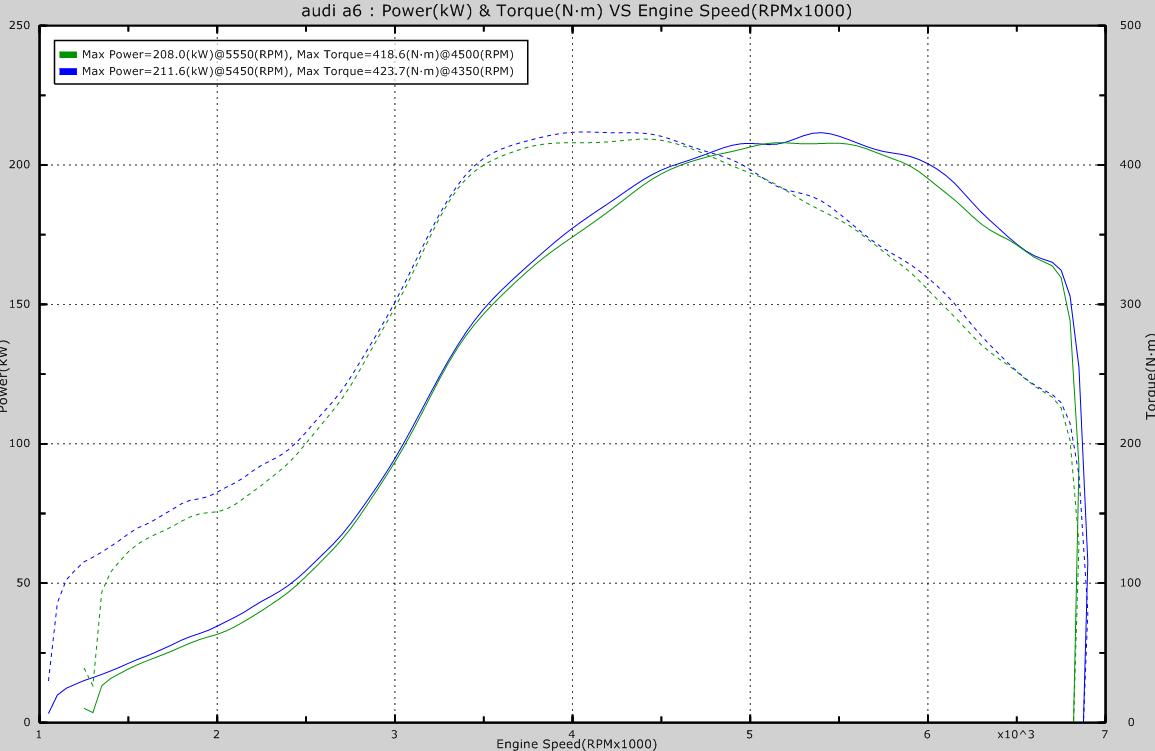Image resolution: width=1155 pixels, height=751 pixels.
Task: Click the 500 tick on torque axis
Action: pyautogui.click(x=1131, y=26)
